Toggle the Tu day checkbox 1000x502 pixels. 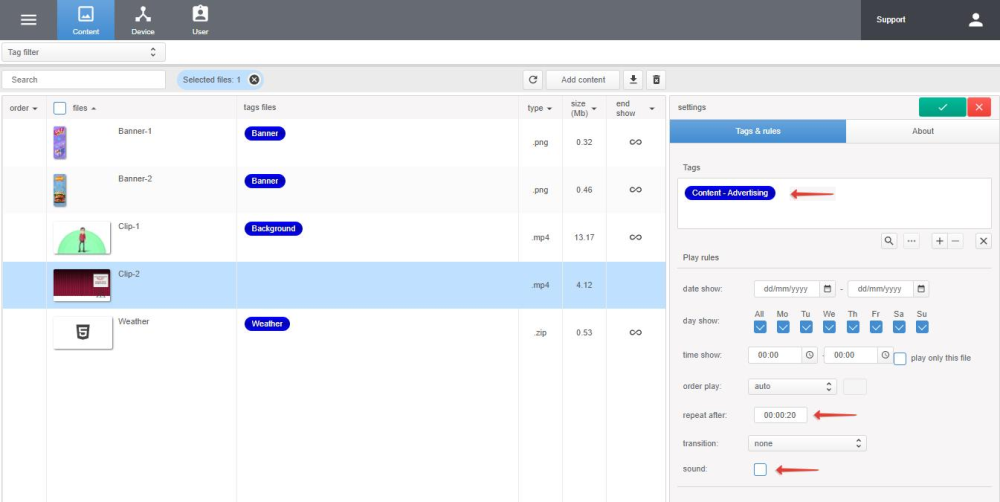[806, 327]
